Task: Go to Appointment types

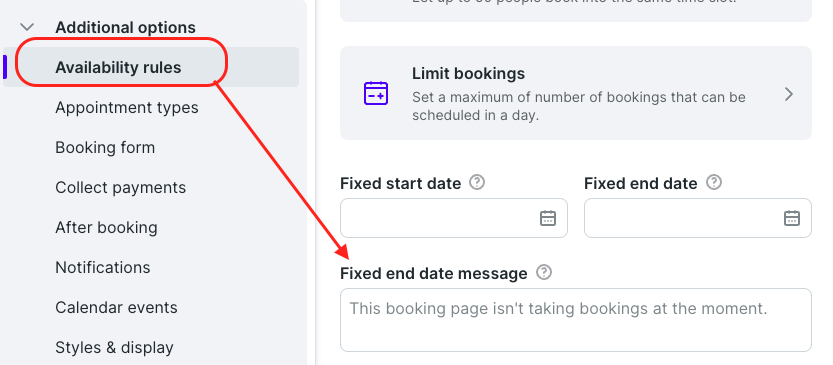Action: click(126, 107)
